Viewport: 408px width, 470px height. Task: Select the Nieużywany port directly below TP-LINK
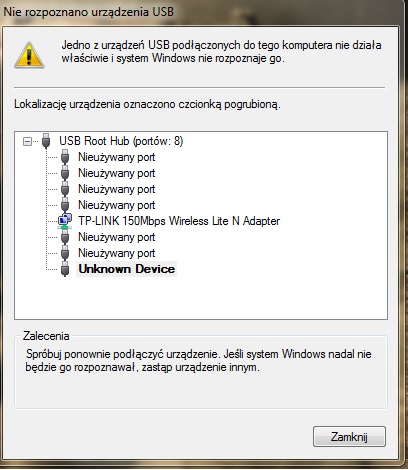click(117, 237)
